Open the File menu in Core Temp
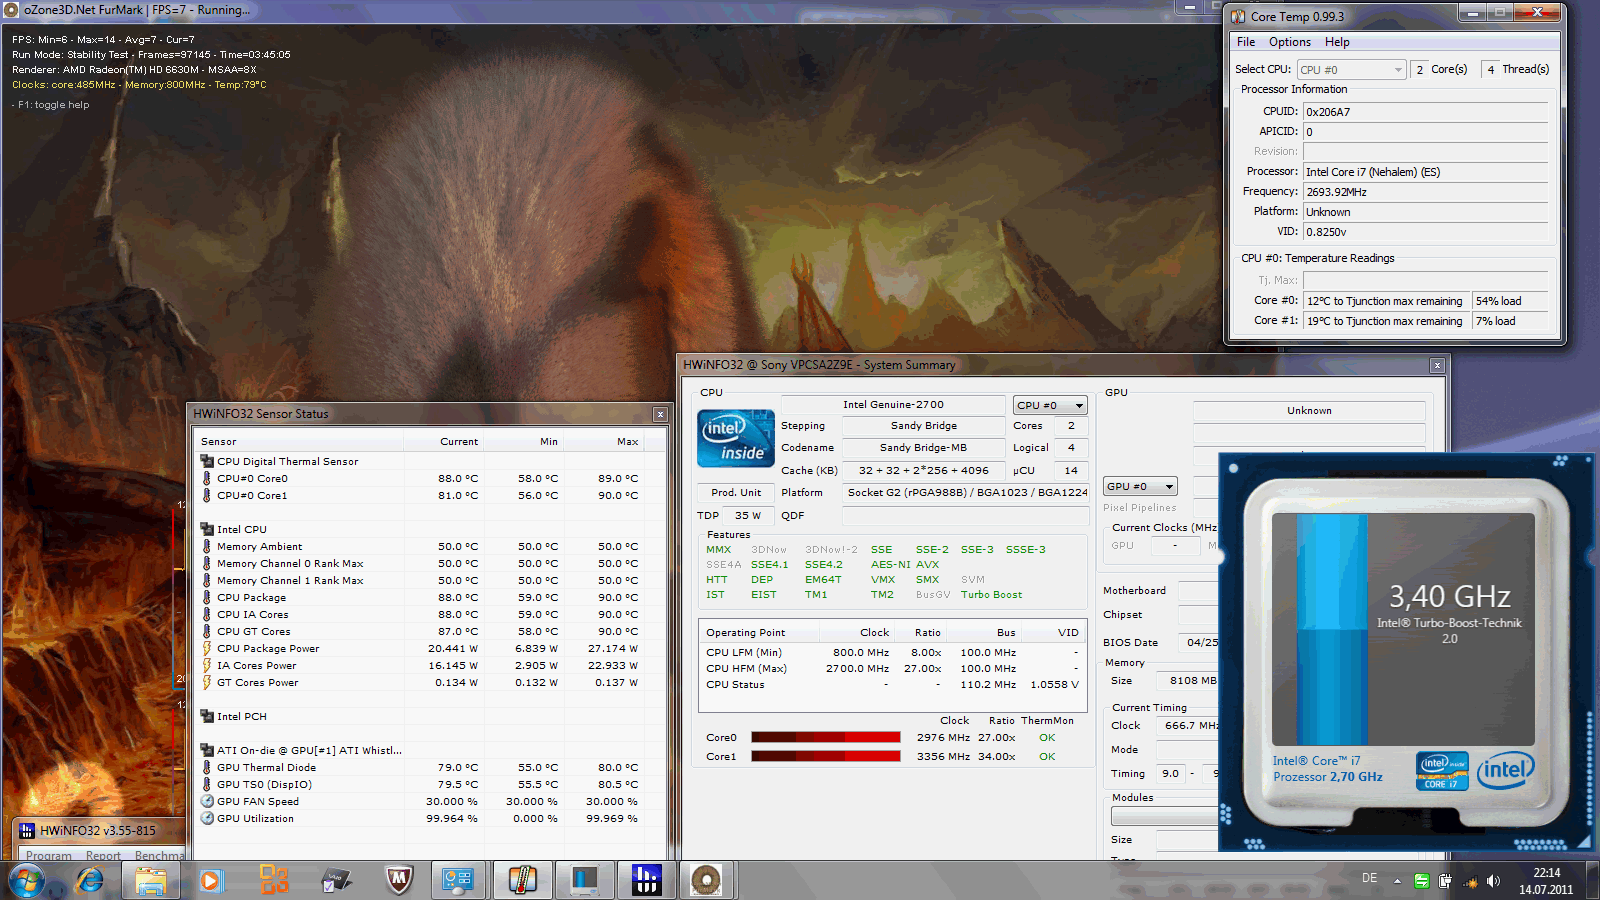The image size is (1600, 900). pos(1246,42)
